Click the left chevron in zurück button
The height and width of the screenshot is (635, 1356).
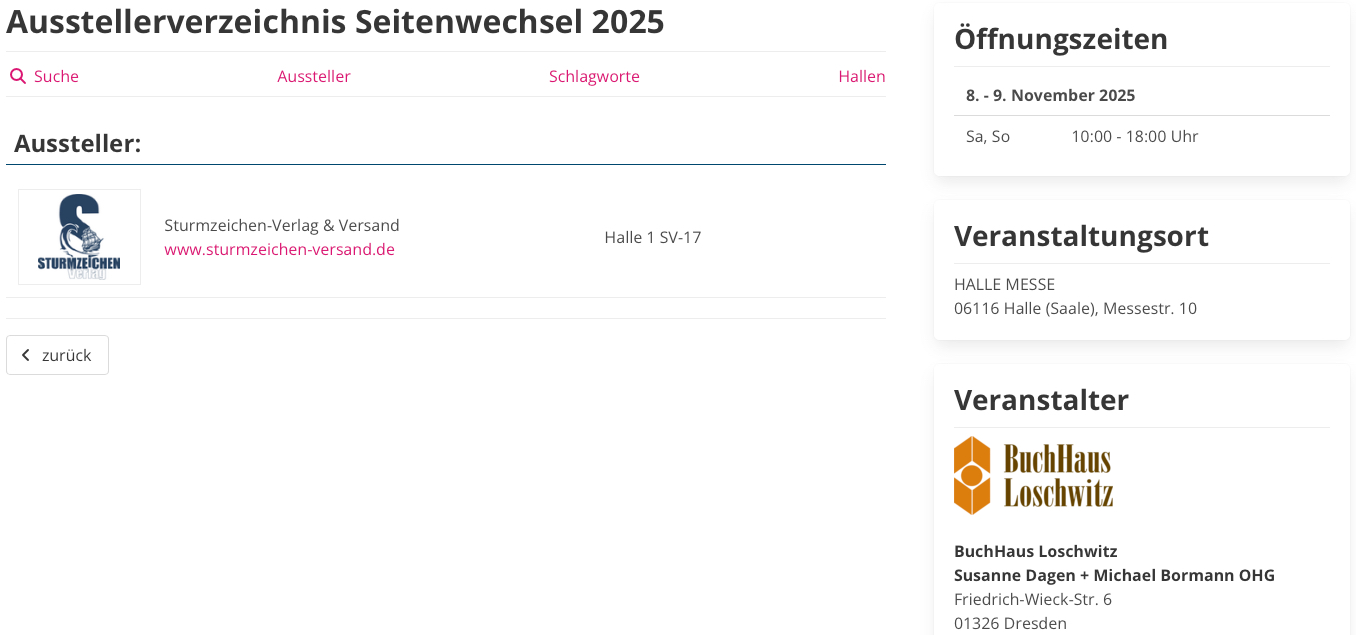pyautogui.click(x=26, y=355)
